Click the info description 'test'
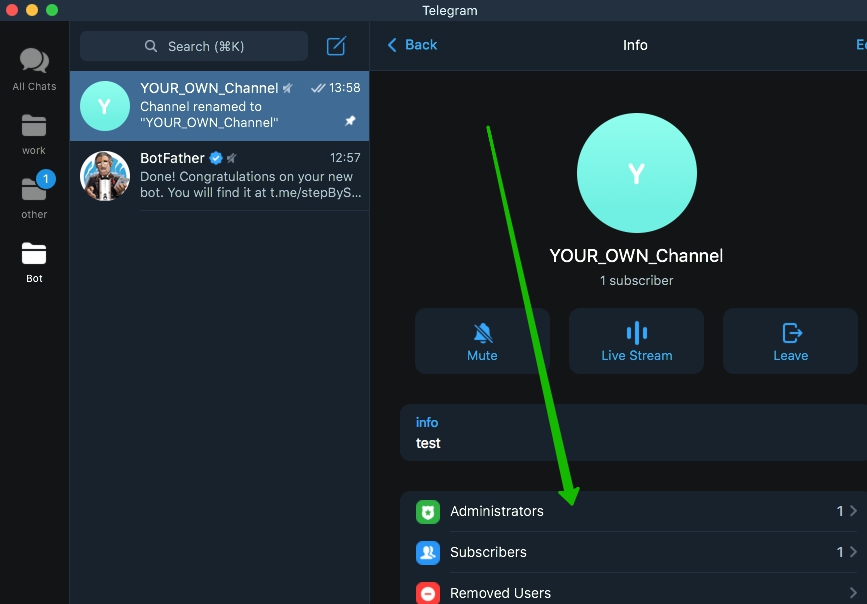The height and width of the screenshot is (604, 867). point(428,443)
